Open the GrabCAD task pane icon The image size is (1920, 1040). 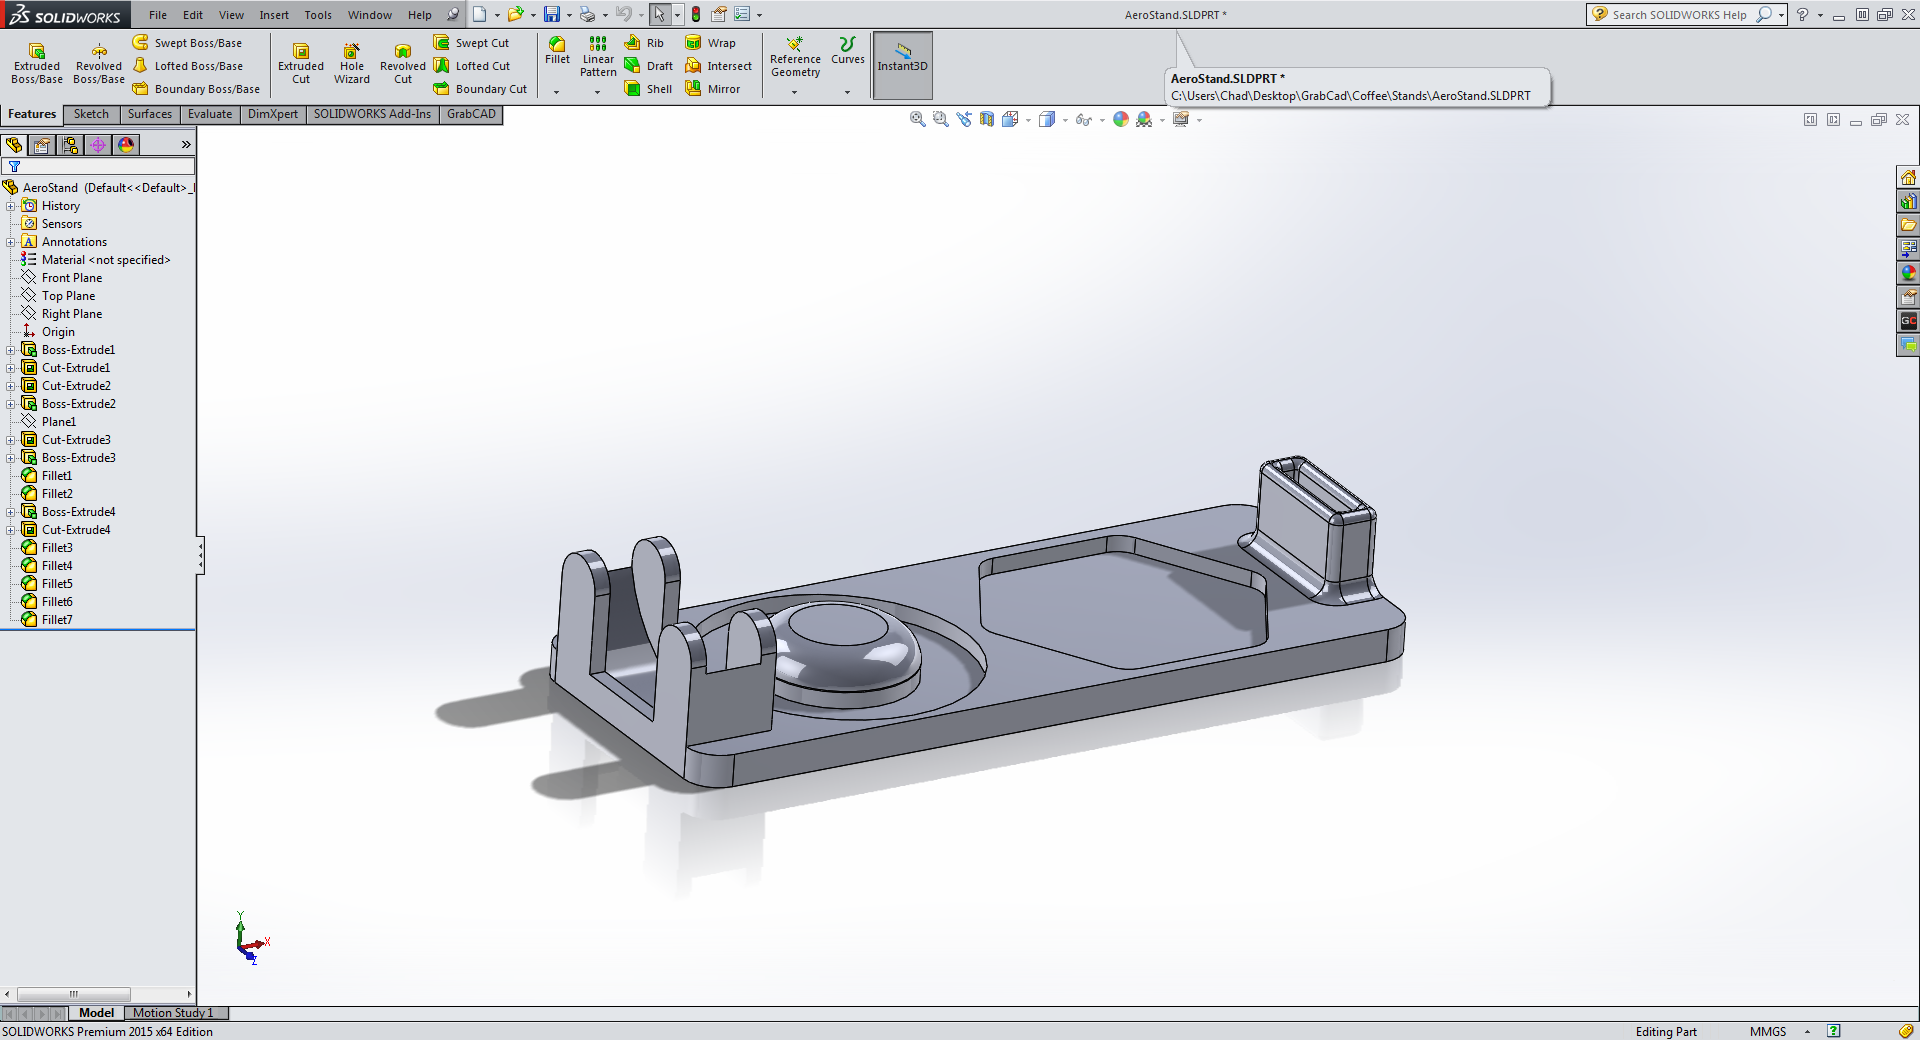[1908, 321]
